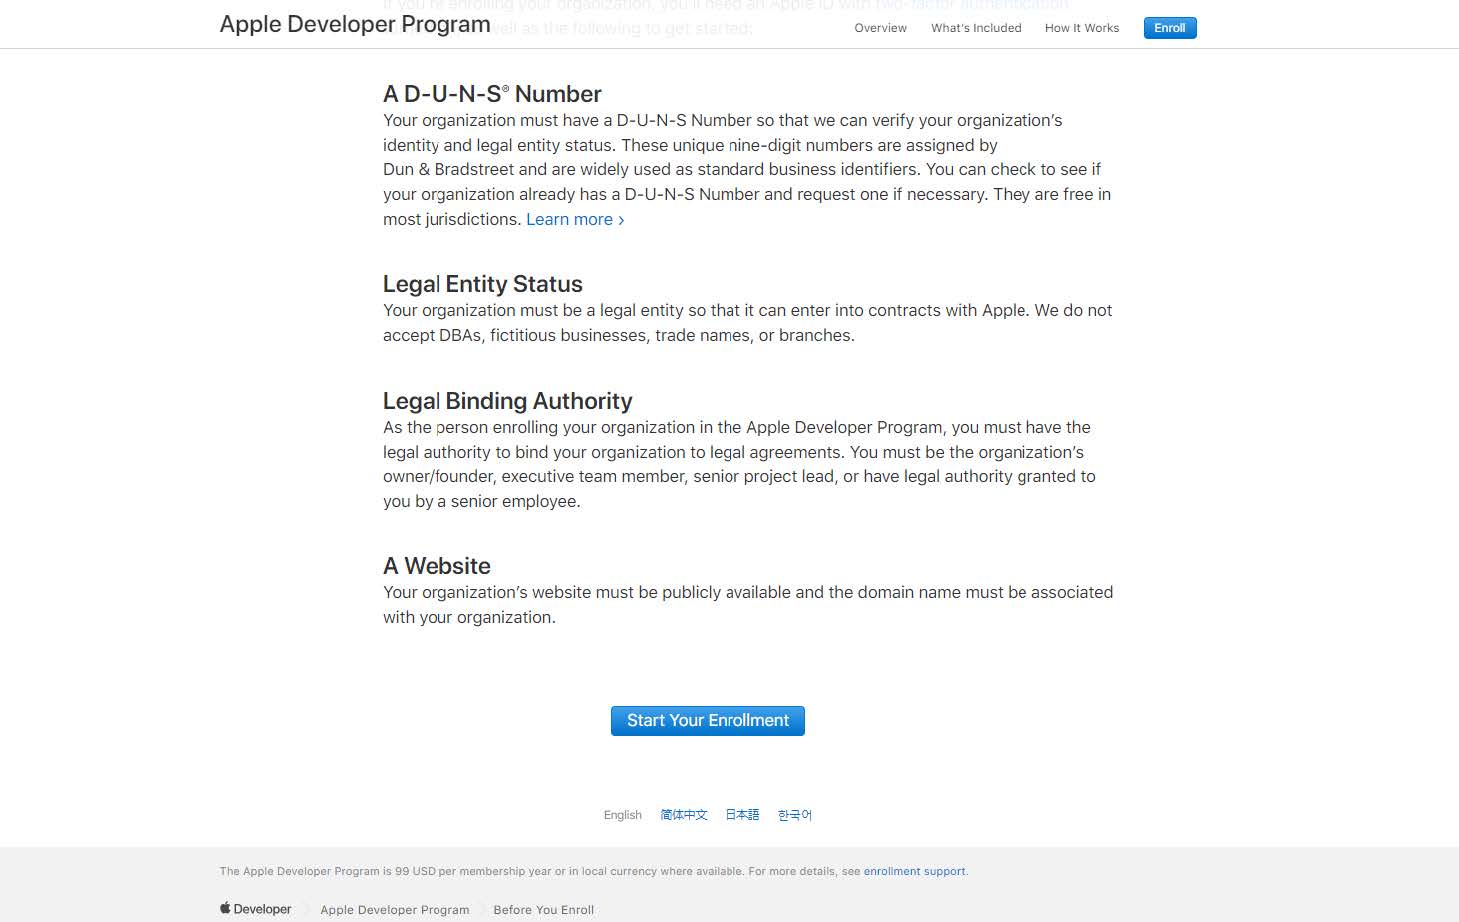The height and width of the screenshot is (922, 1459).
Task: Click the Legal Entity Status heading
Action: click(x=483, y=284)
